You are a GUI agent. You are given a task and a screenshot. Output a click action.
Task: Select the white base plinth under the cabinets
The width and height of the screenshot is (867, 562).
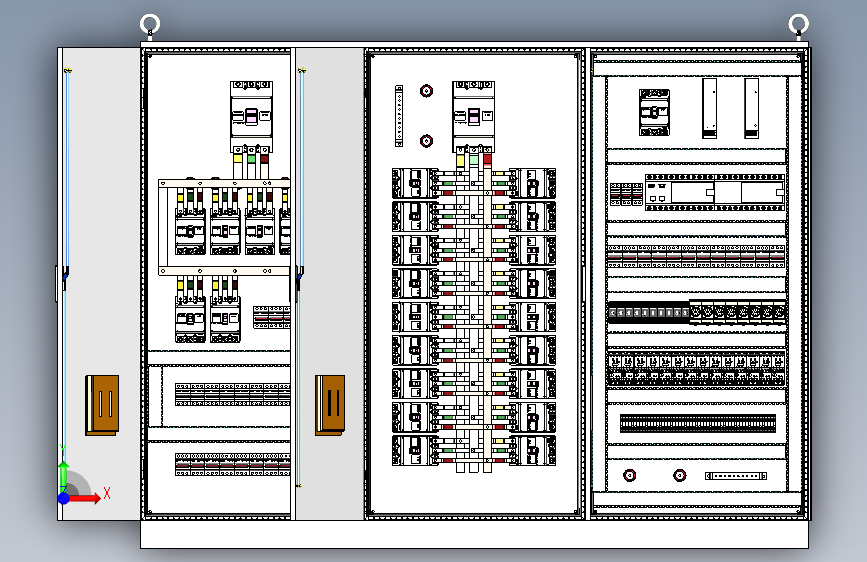pos(474,534)
